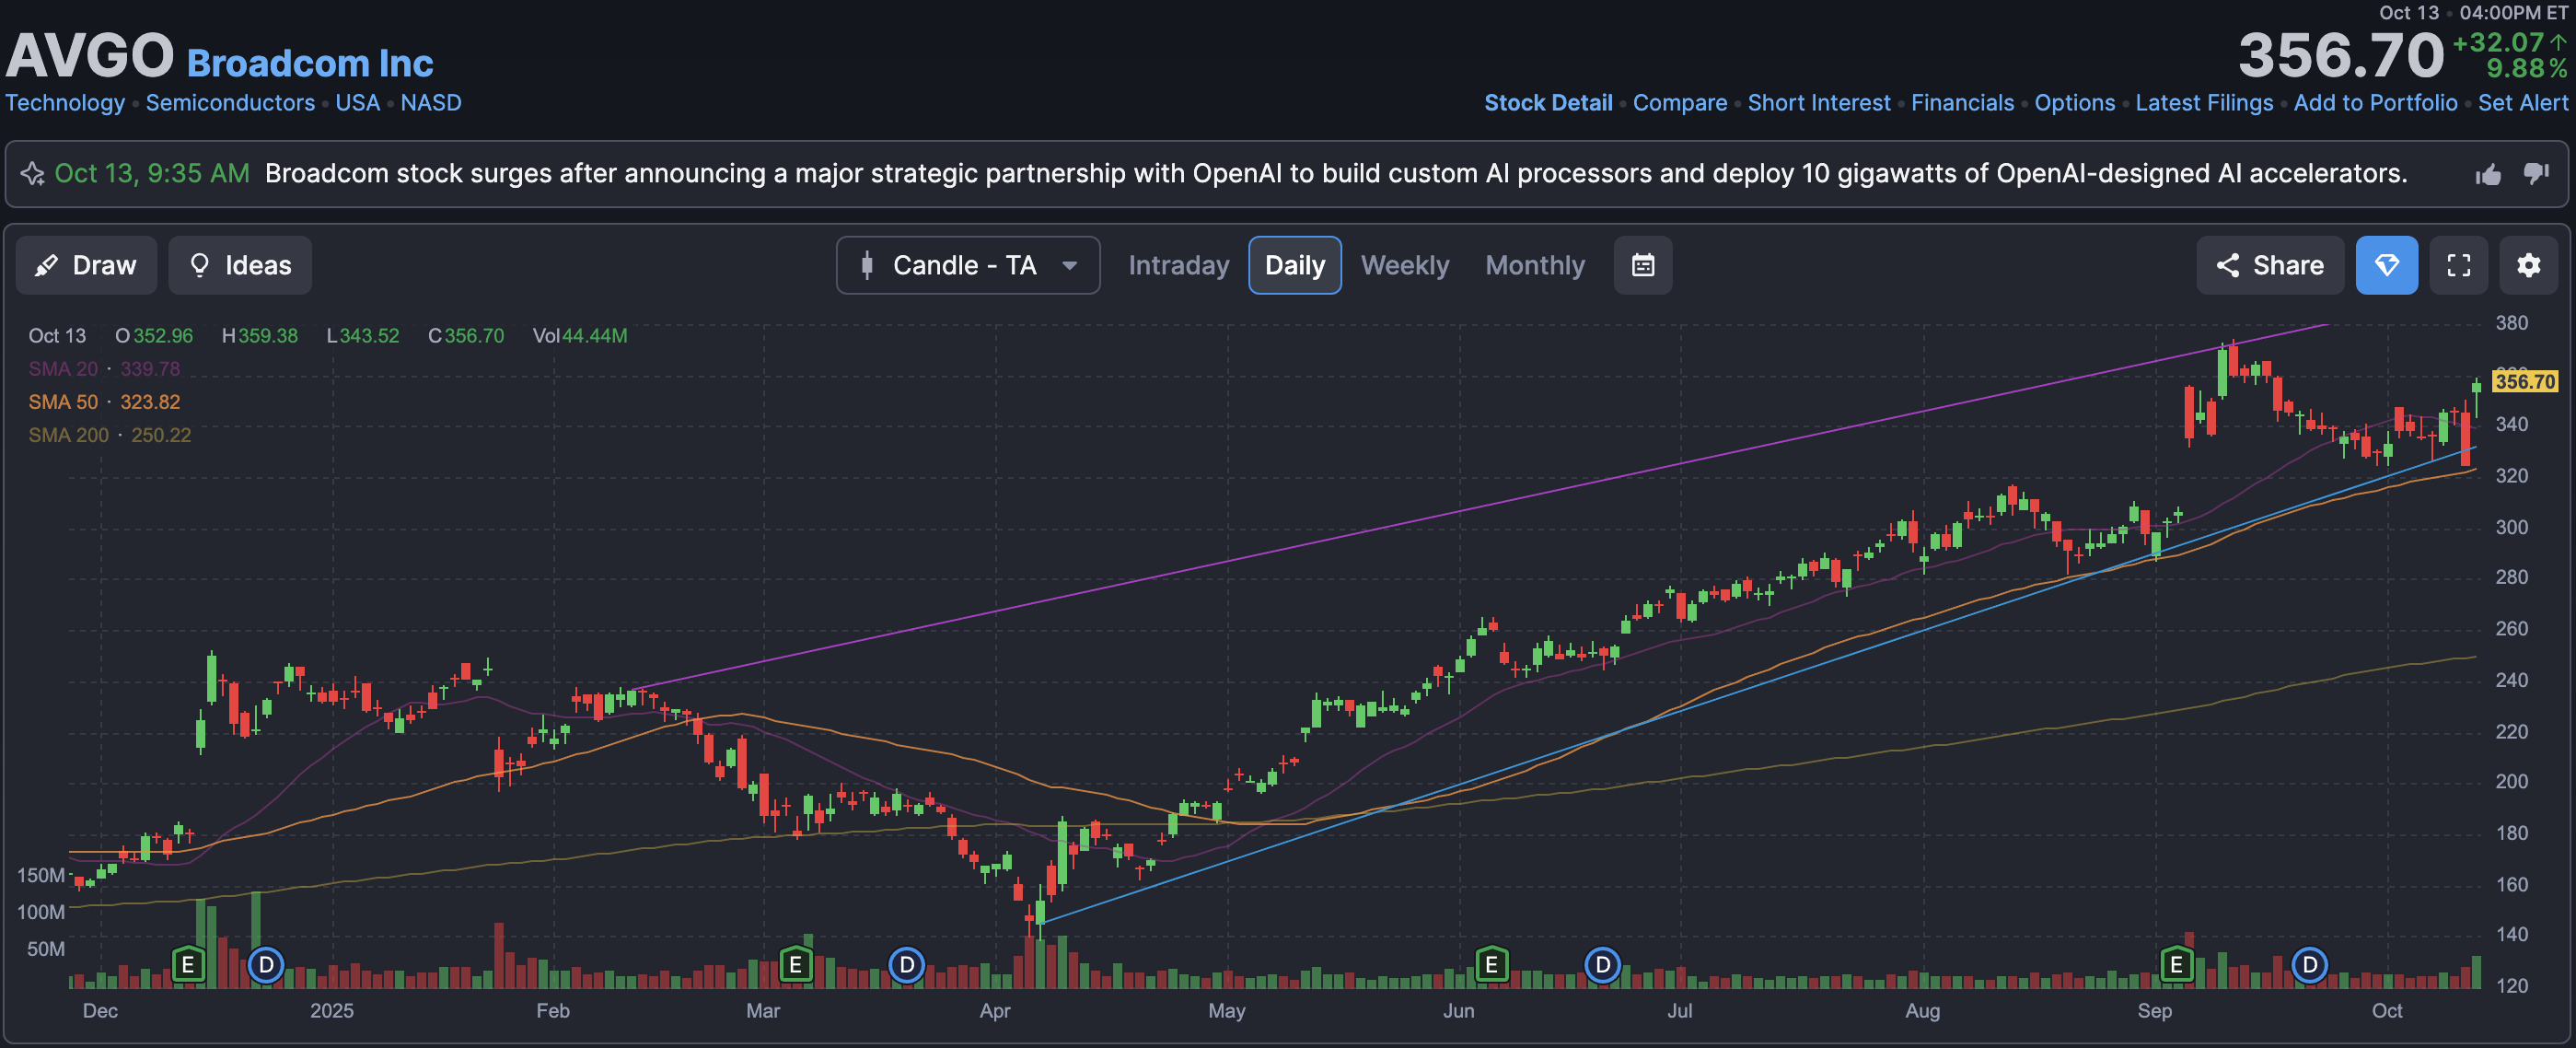Open the Candle - TA chart type dropdown
The width and height of the screenshot is (2576, 1048).
(x=967, y=265)
